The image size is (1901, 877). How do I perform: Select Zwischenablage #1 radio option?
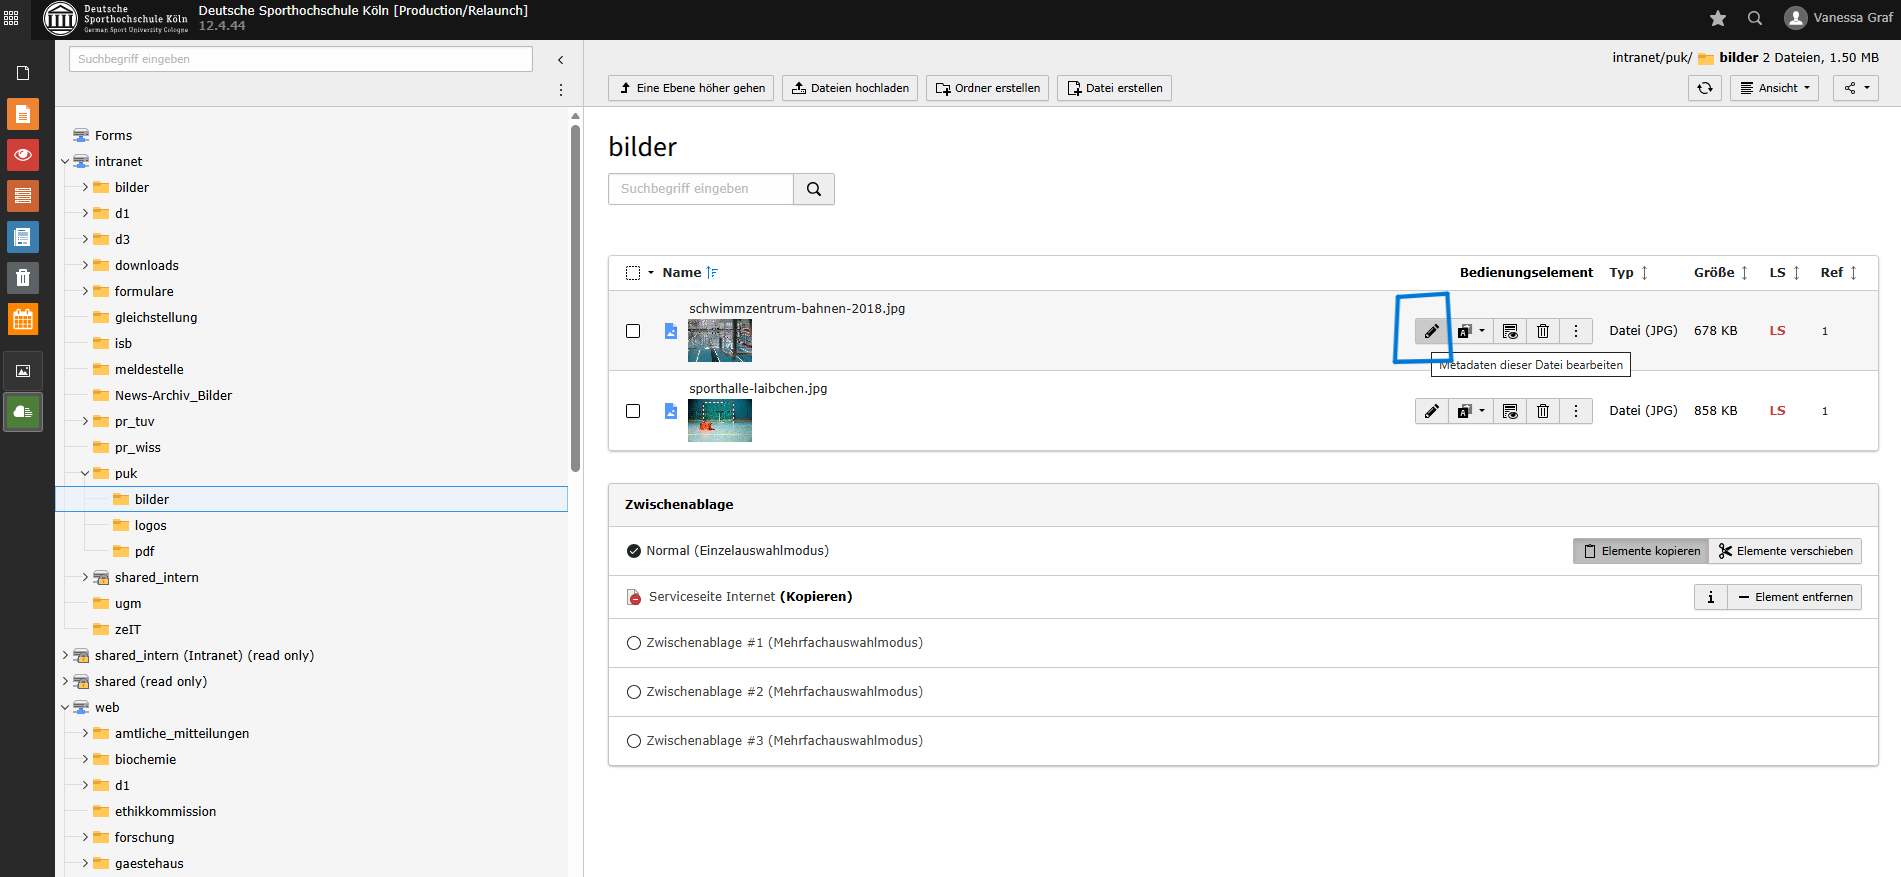click(634, 643)
